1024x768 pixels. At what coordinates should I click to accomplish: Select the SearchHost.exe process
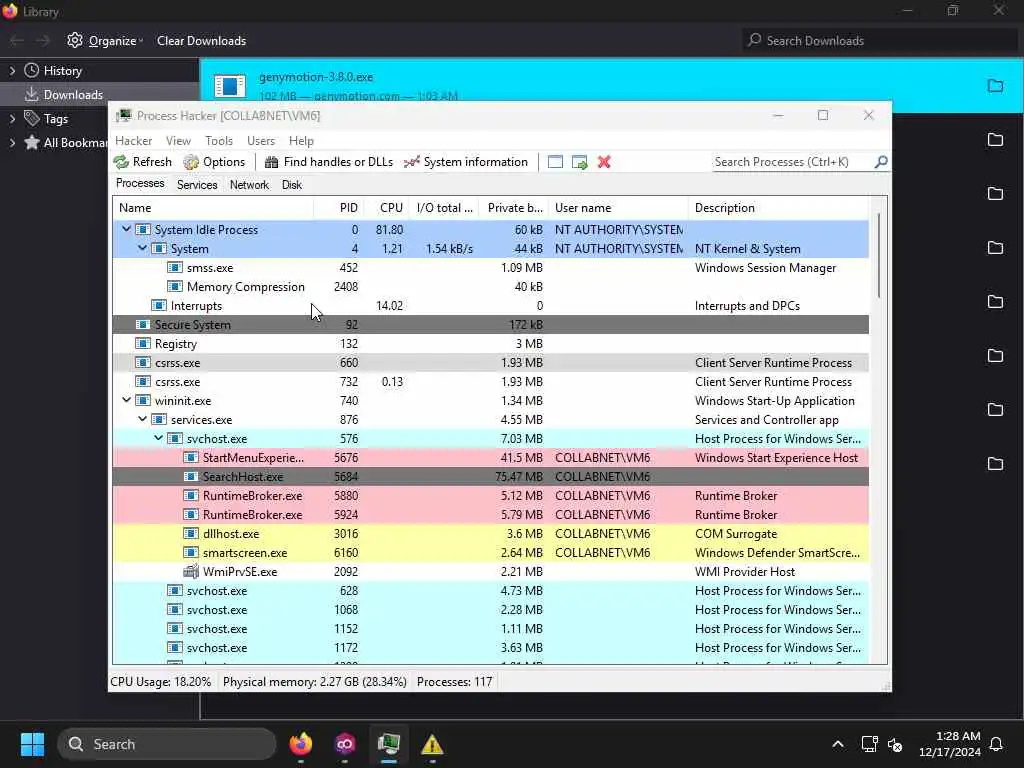click(491, 477)
